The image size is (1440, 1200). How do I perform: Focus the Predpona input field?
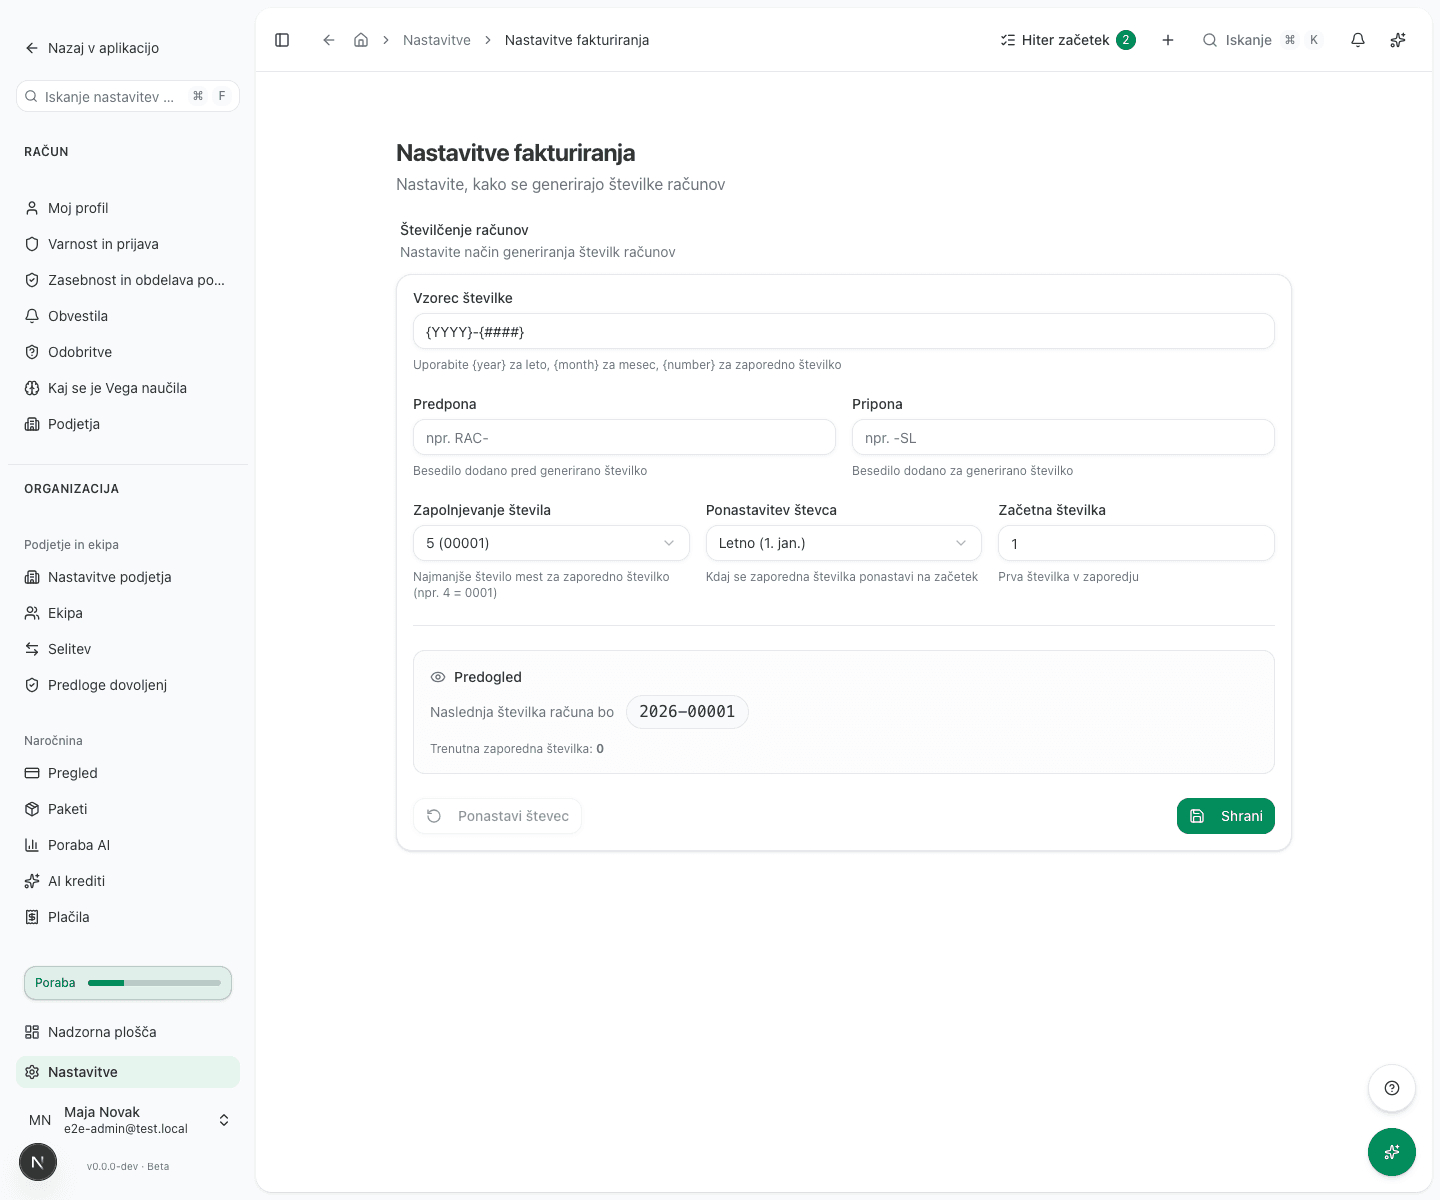pyautogui.click(x=624, y=437)
